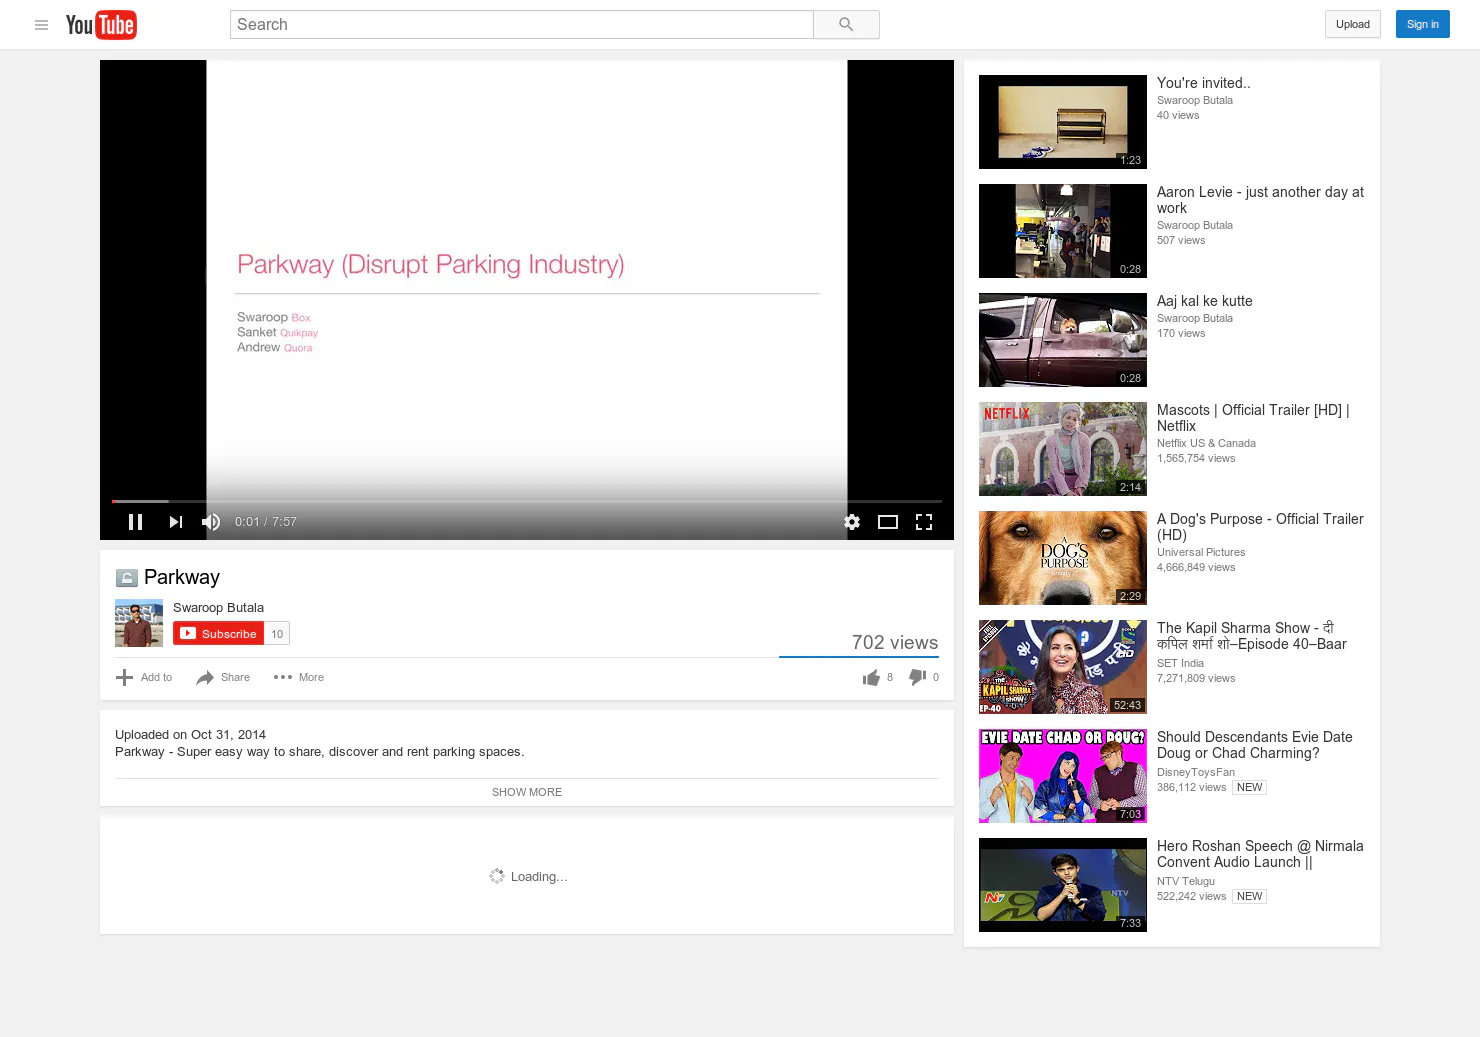Click NTV Telugu channel name

point(1186,881)
